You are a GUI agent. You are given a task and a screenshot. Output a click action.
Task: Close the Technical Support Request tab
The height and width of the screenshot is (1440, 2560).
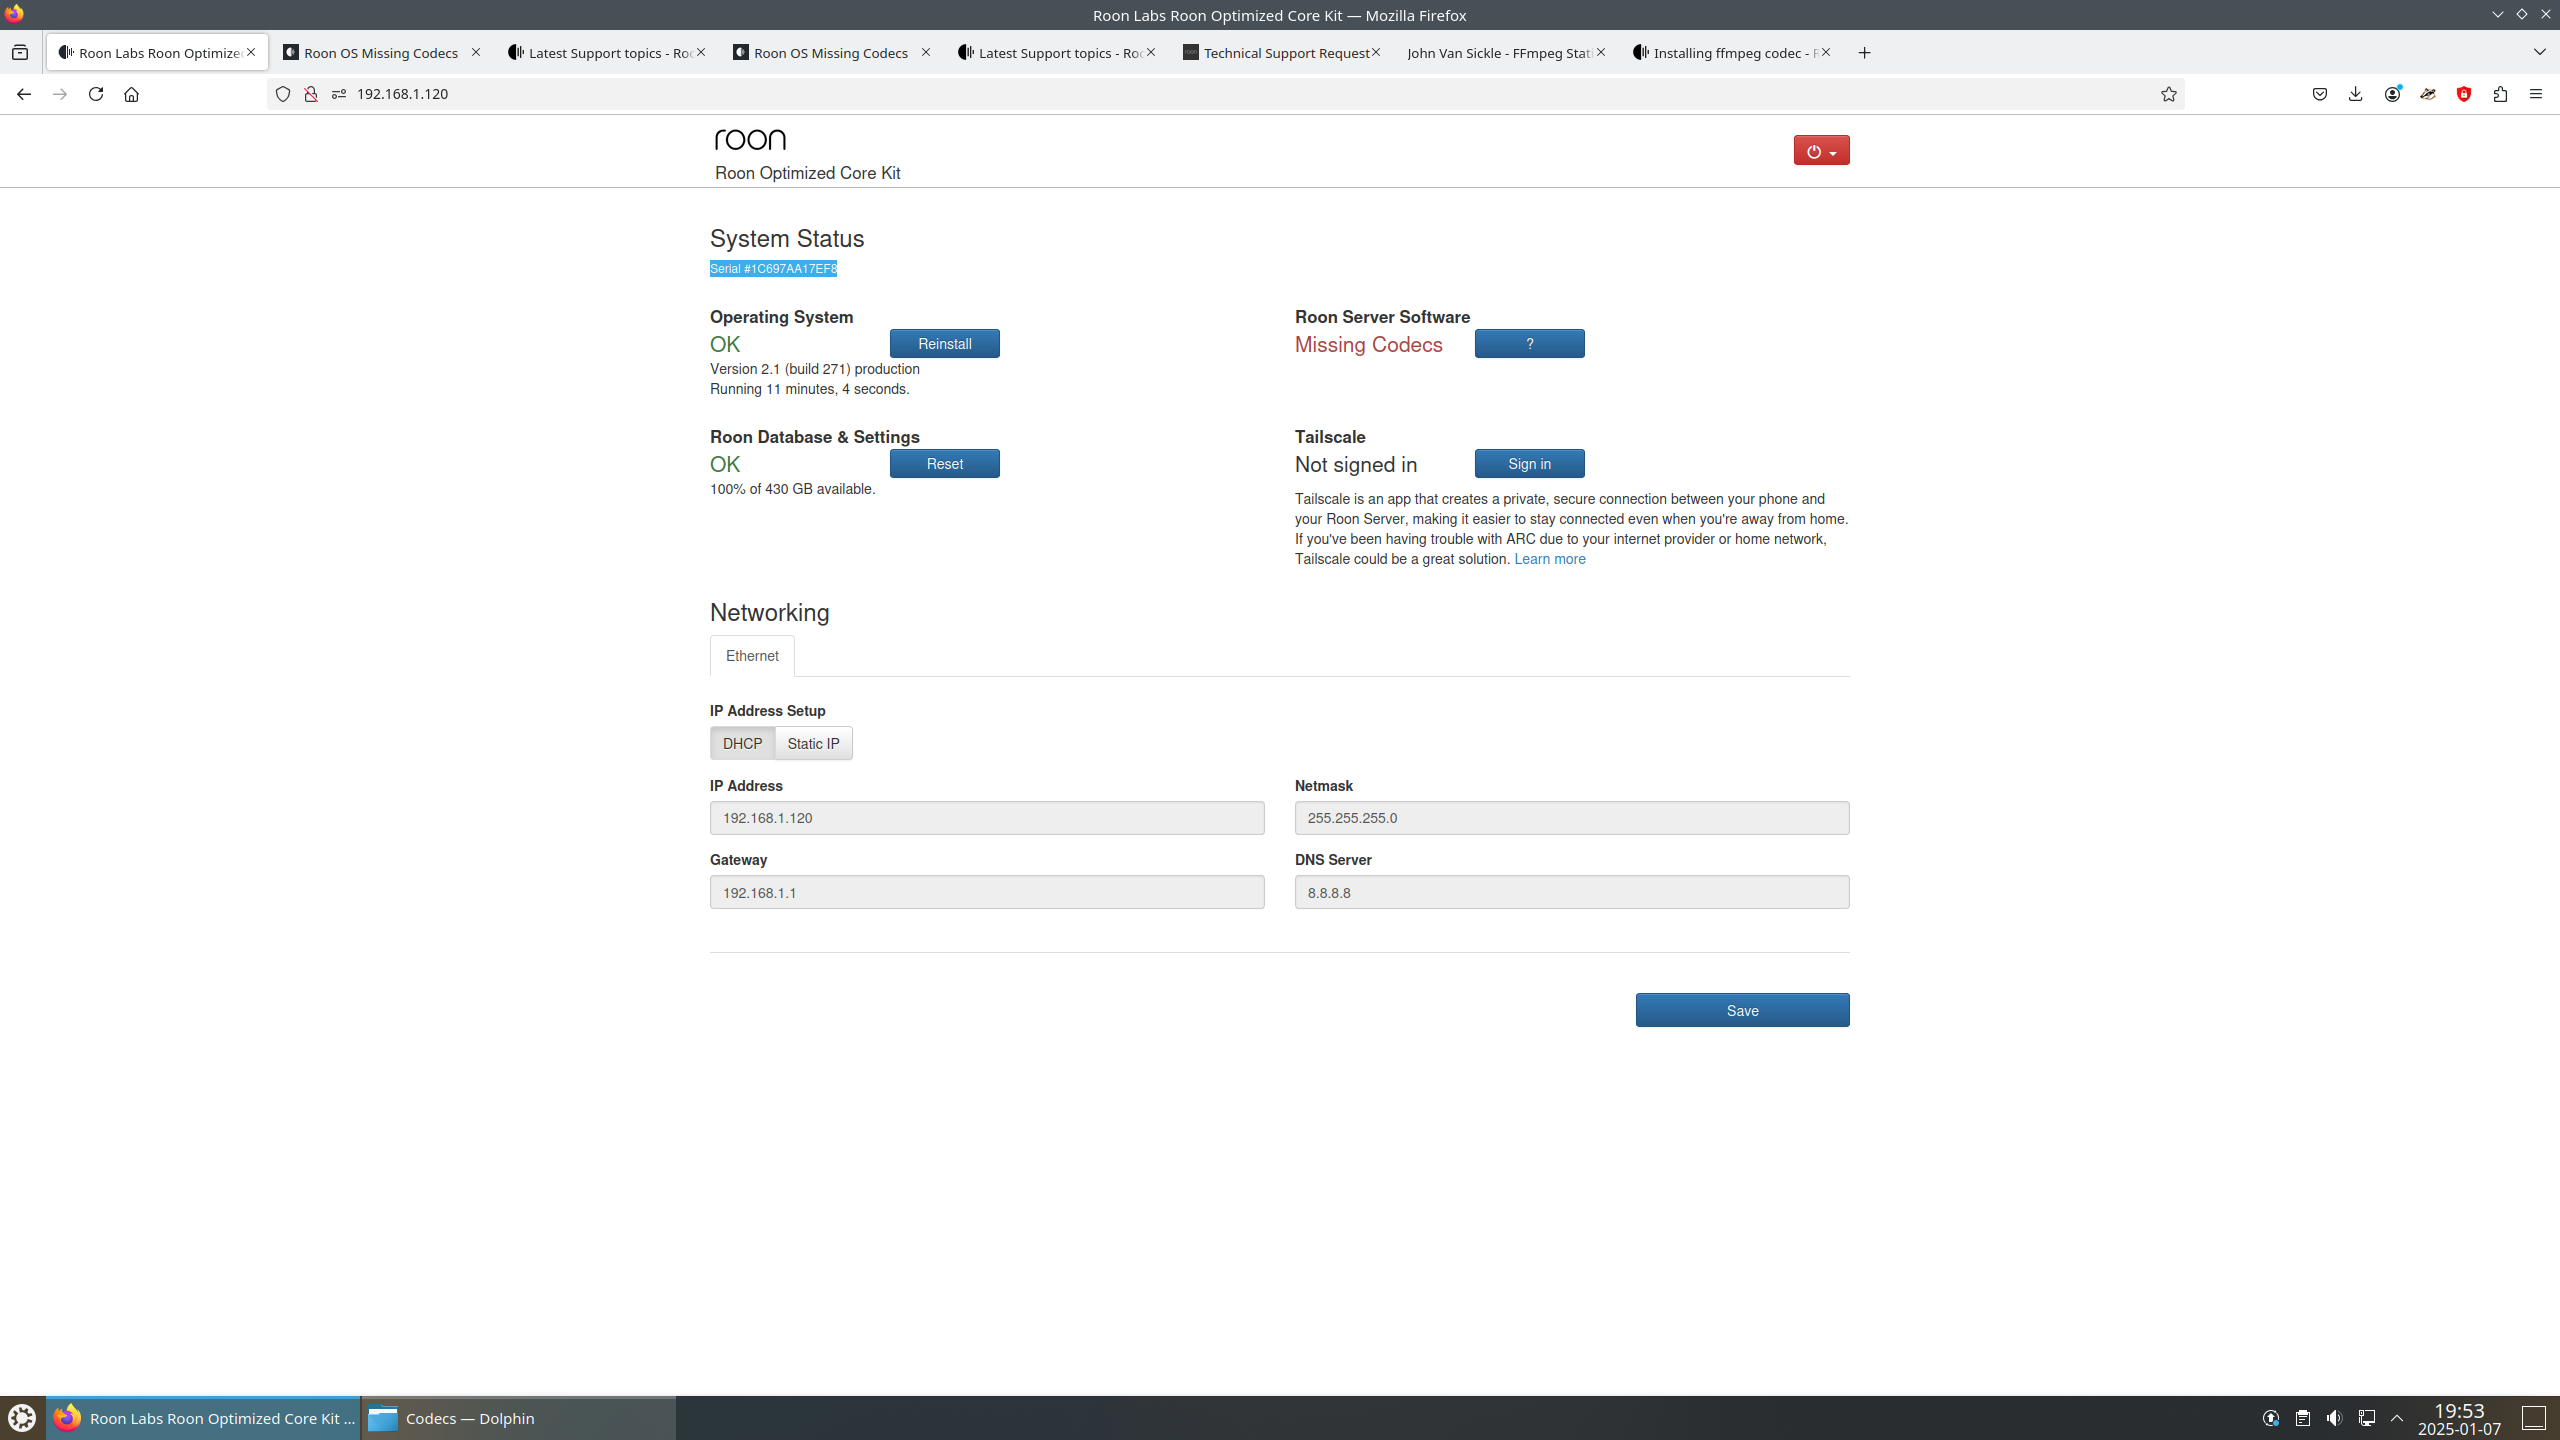point(1376,52)
